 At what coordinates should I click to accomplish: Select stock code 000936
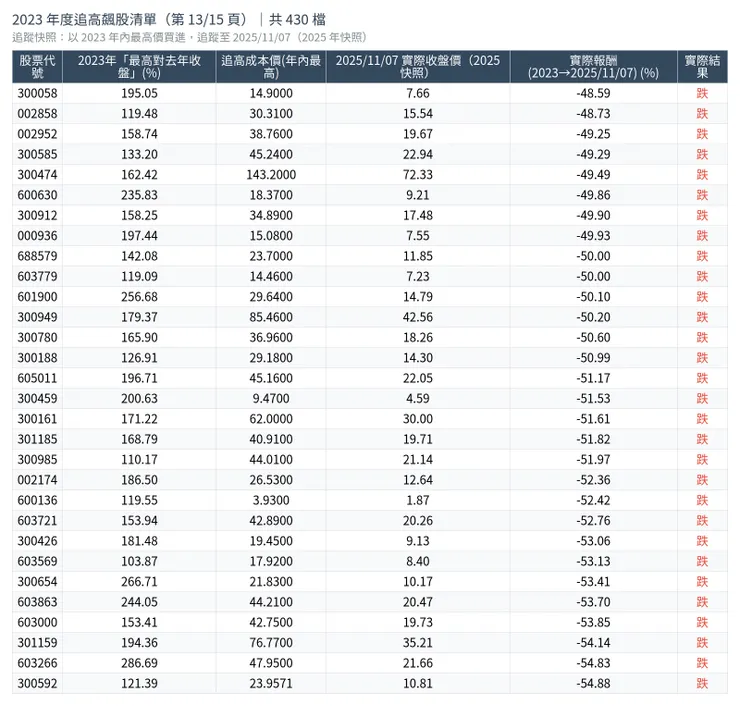coord(37,235)
